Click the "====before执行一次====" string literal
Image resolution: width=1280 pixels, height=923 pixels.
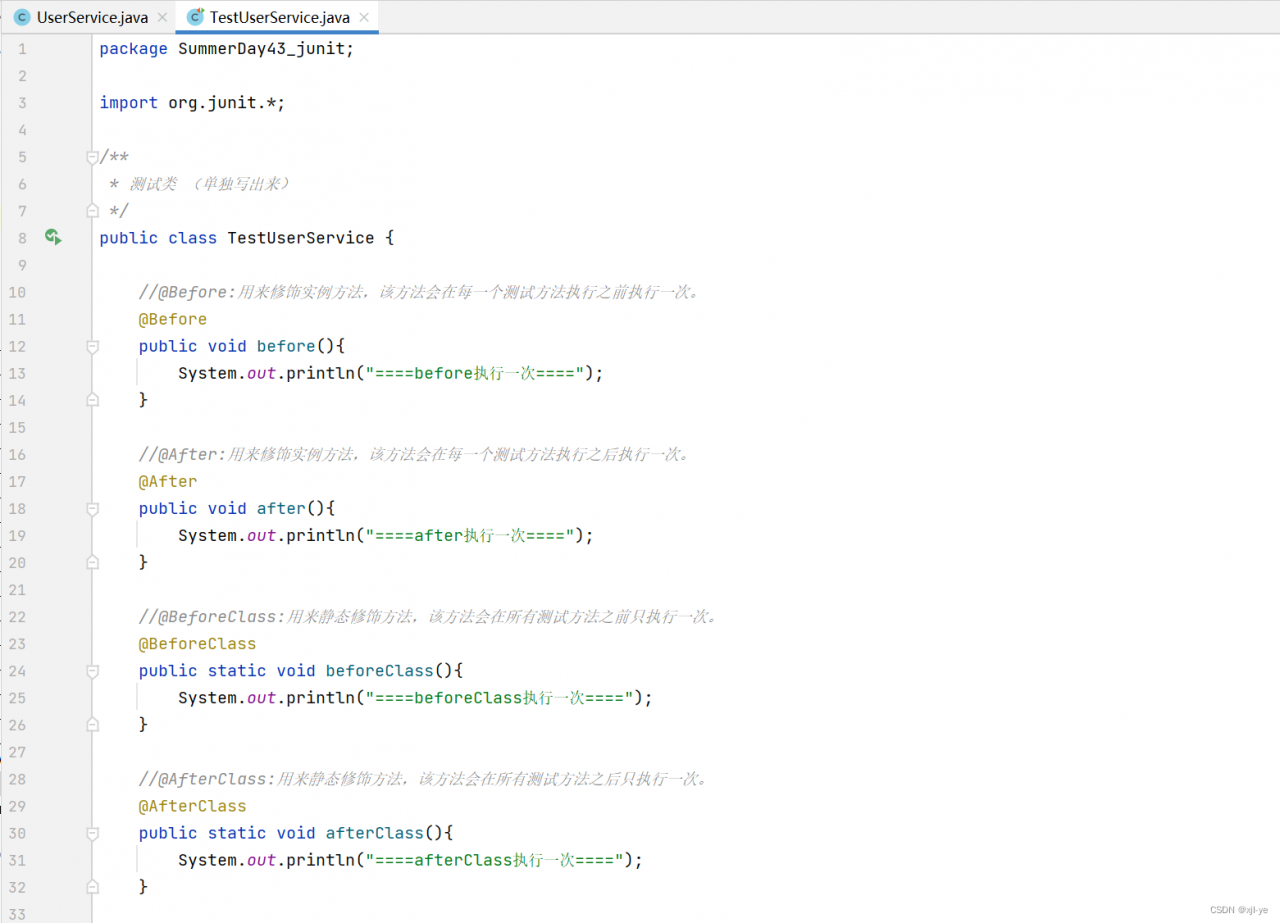(475, 373)
